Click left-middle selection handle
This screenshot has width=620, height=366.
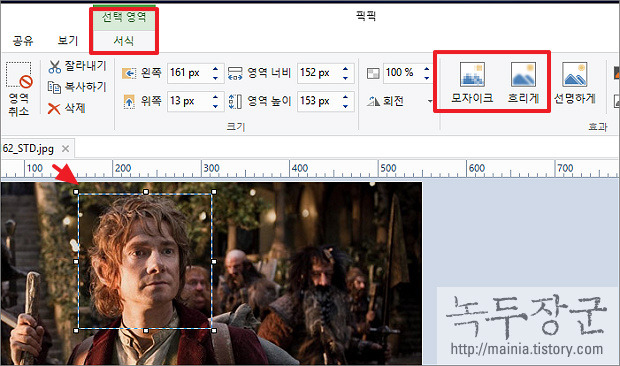pyautogui.click(x=76, y=261)
